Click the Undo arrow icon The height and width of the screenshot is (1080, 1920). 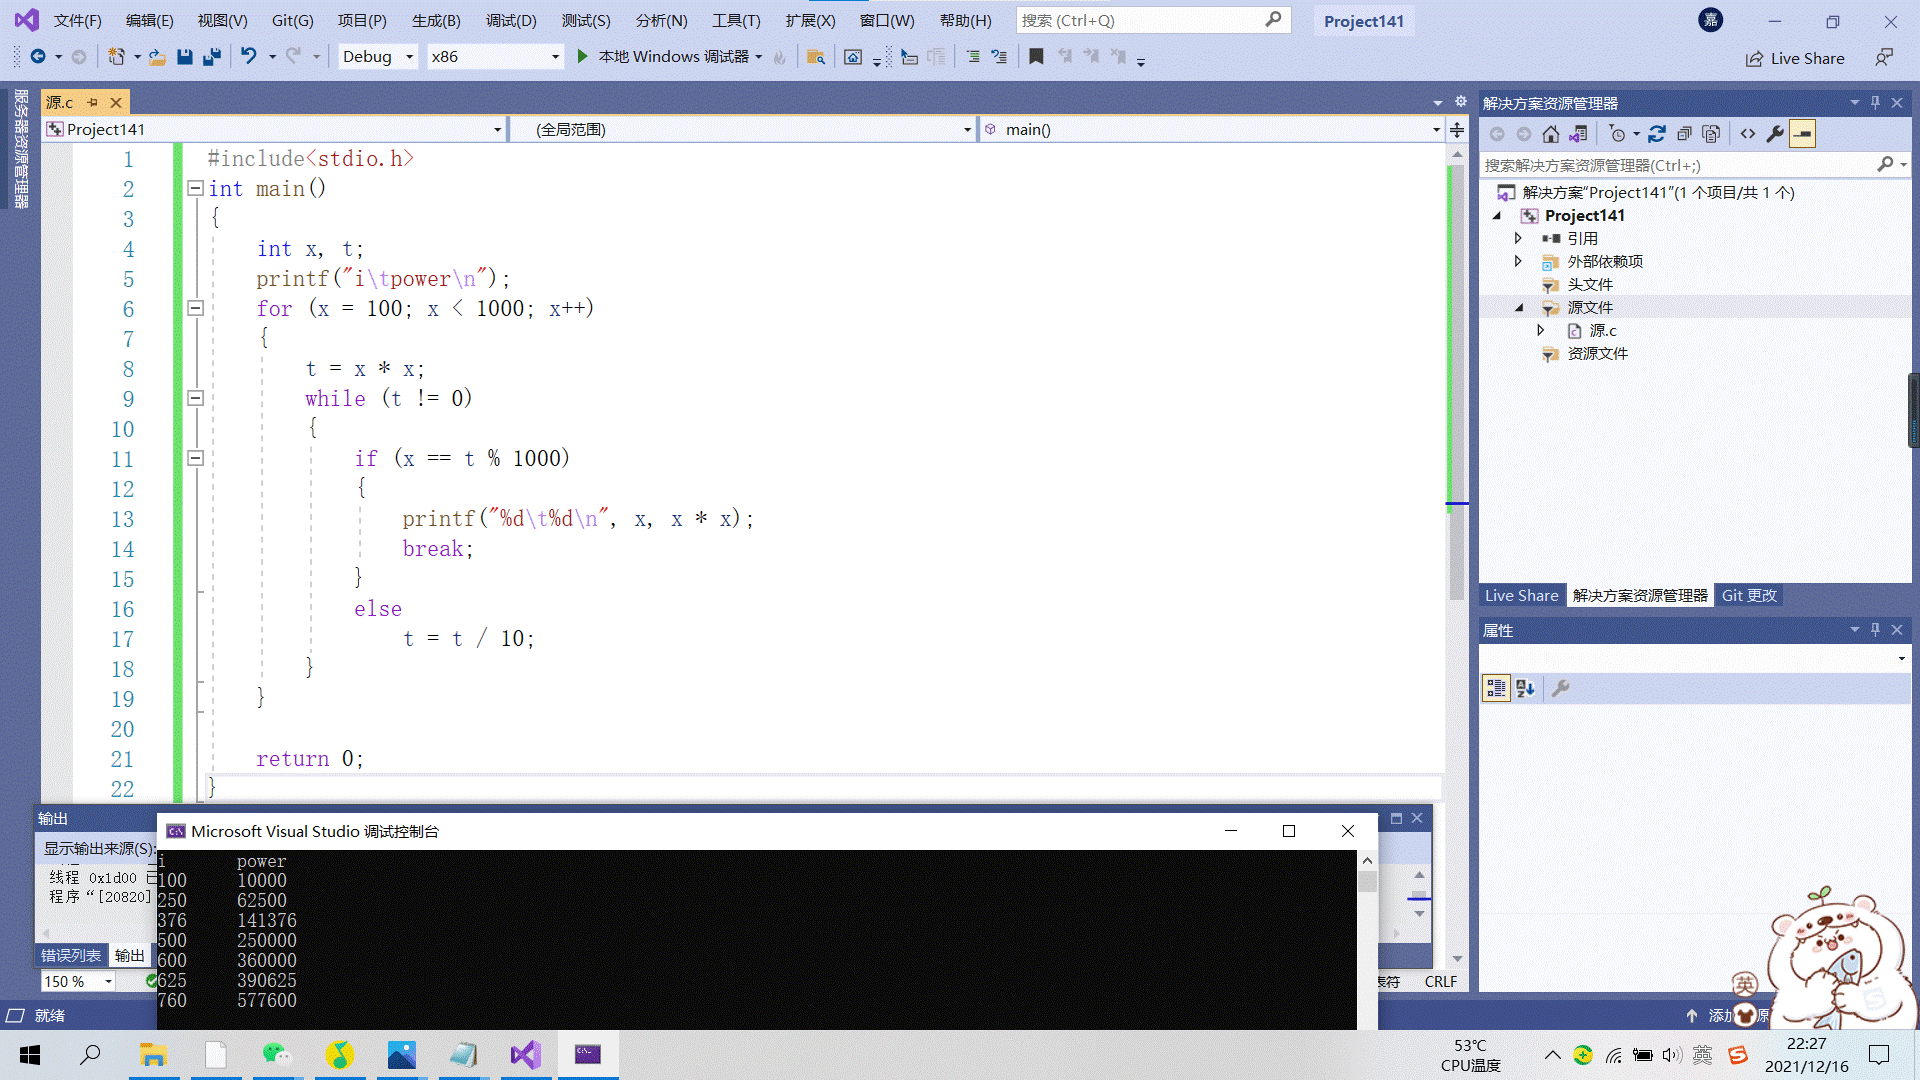tap(248, 57)
